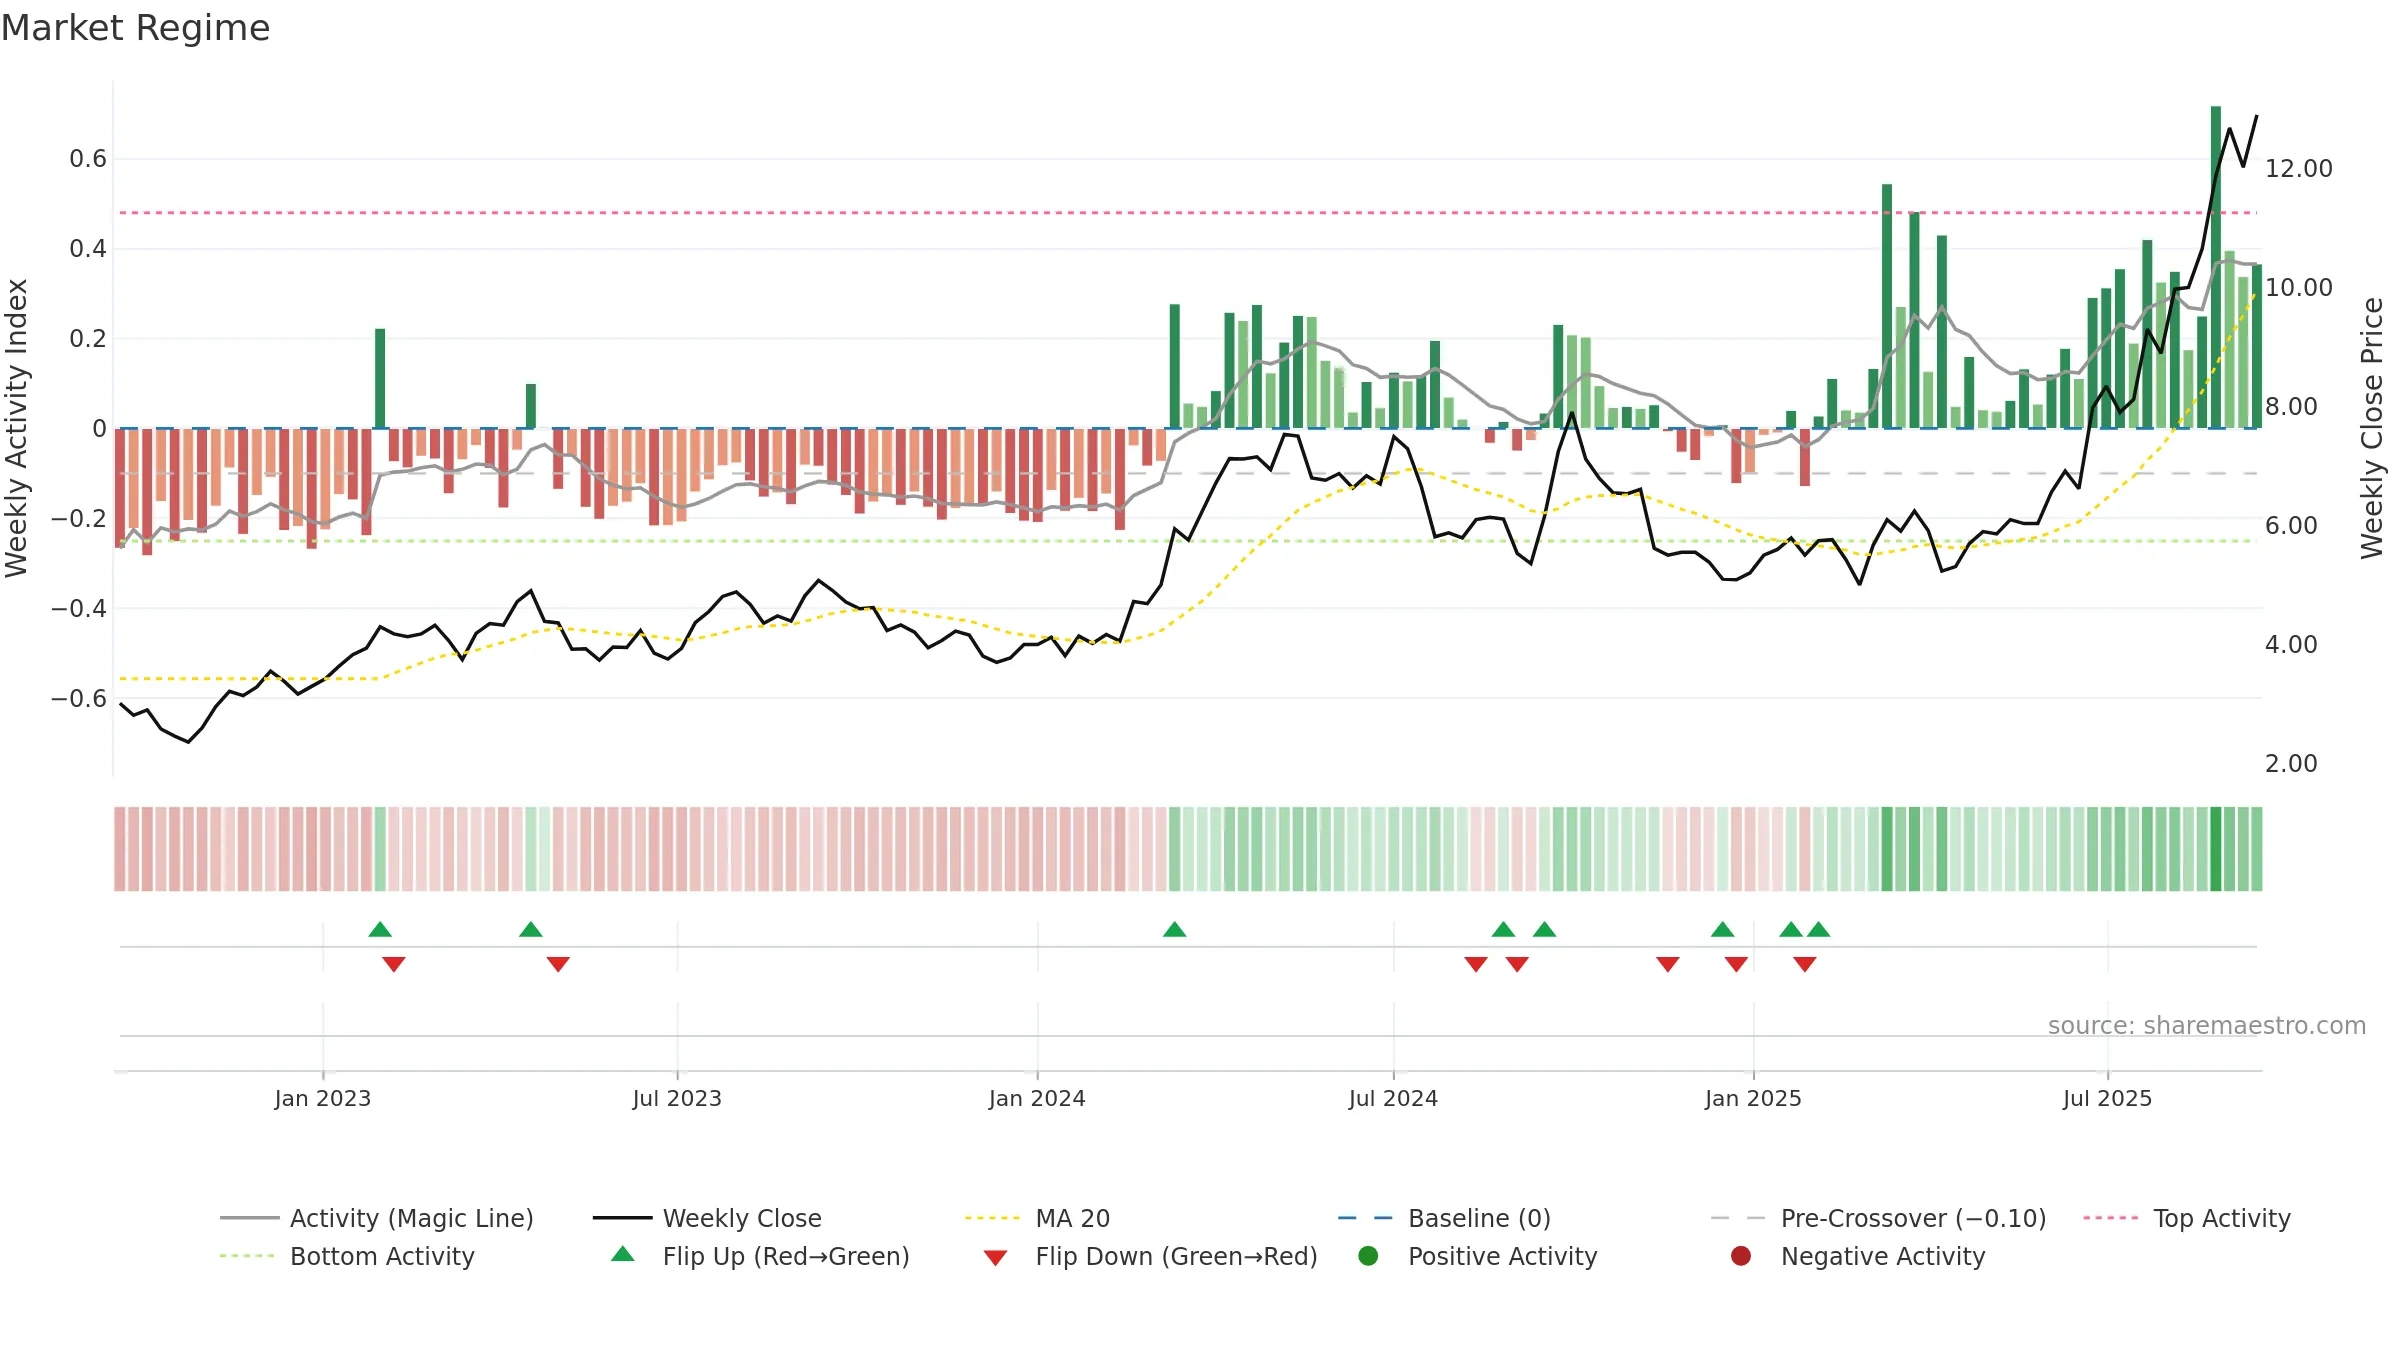
Task: Click the Weekly Close Price axis title
Action: [x=2372, y=428]
